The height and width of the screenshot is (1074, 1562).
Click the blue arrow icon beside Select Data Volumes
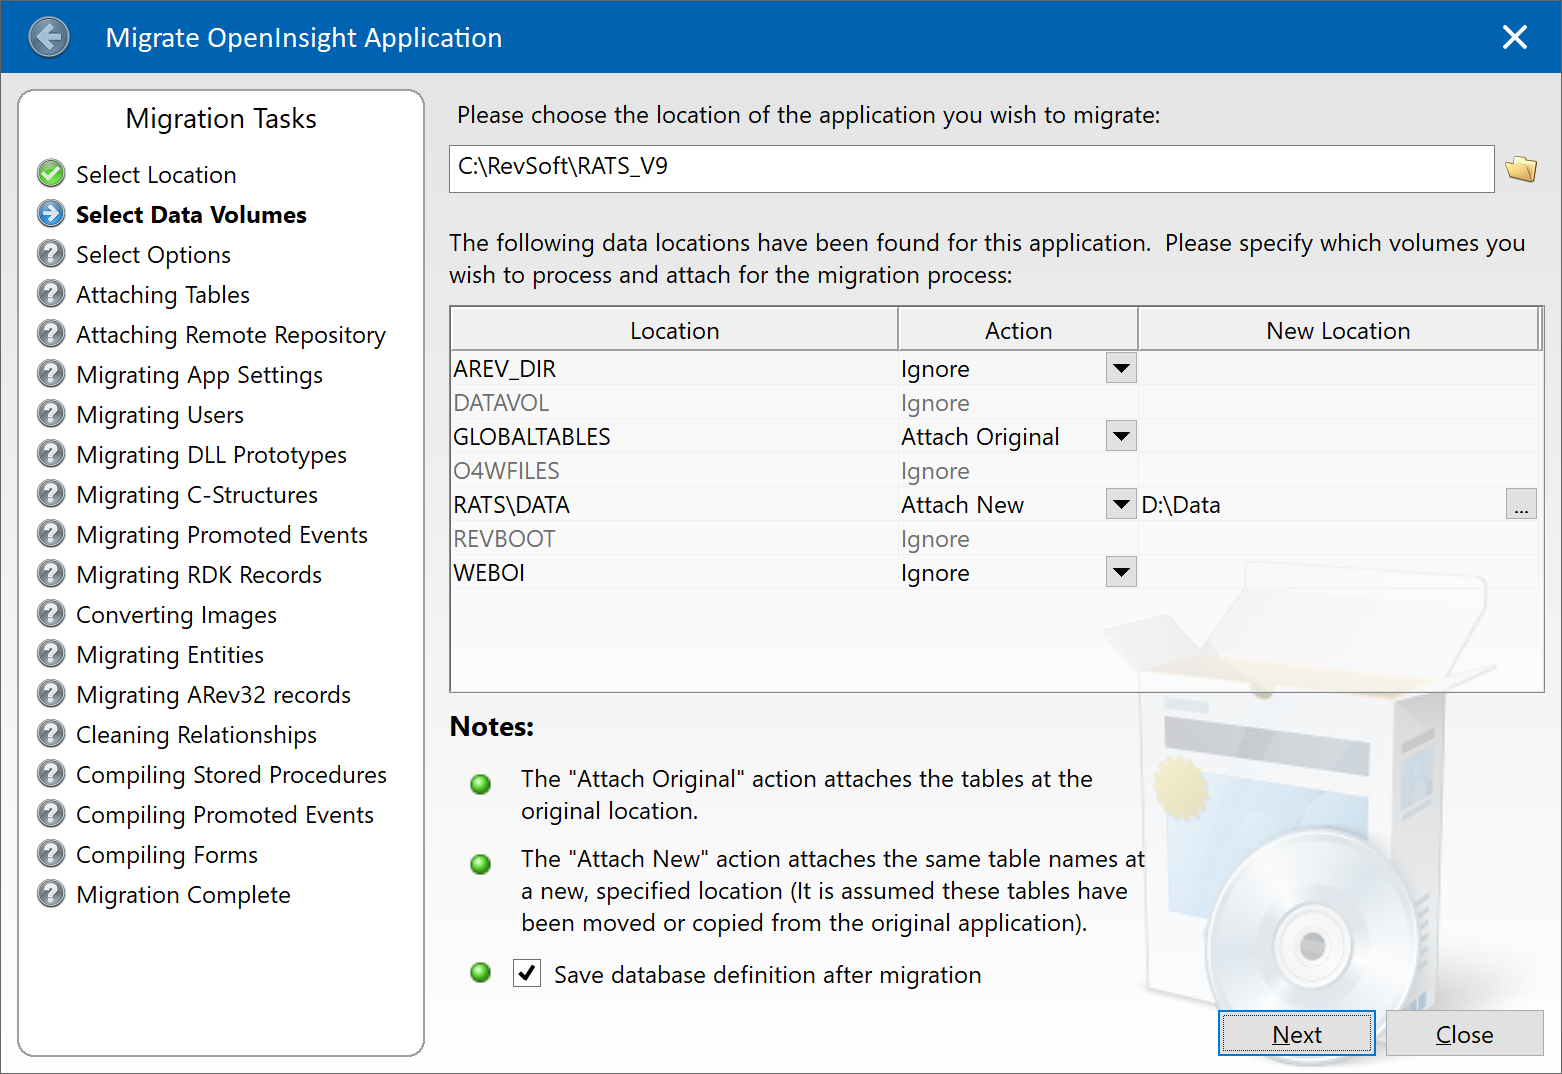click(51, 214)
